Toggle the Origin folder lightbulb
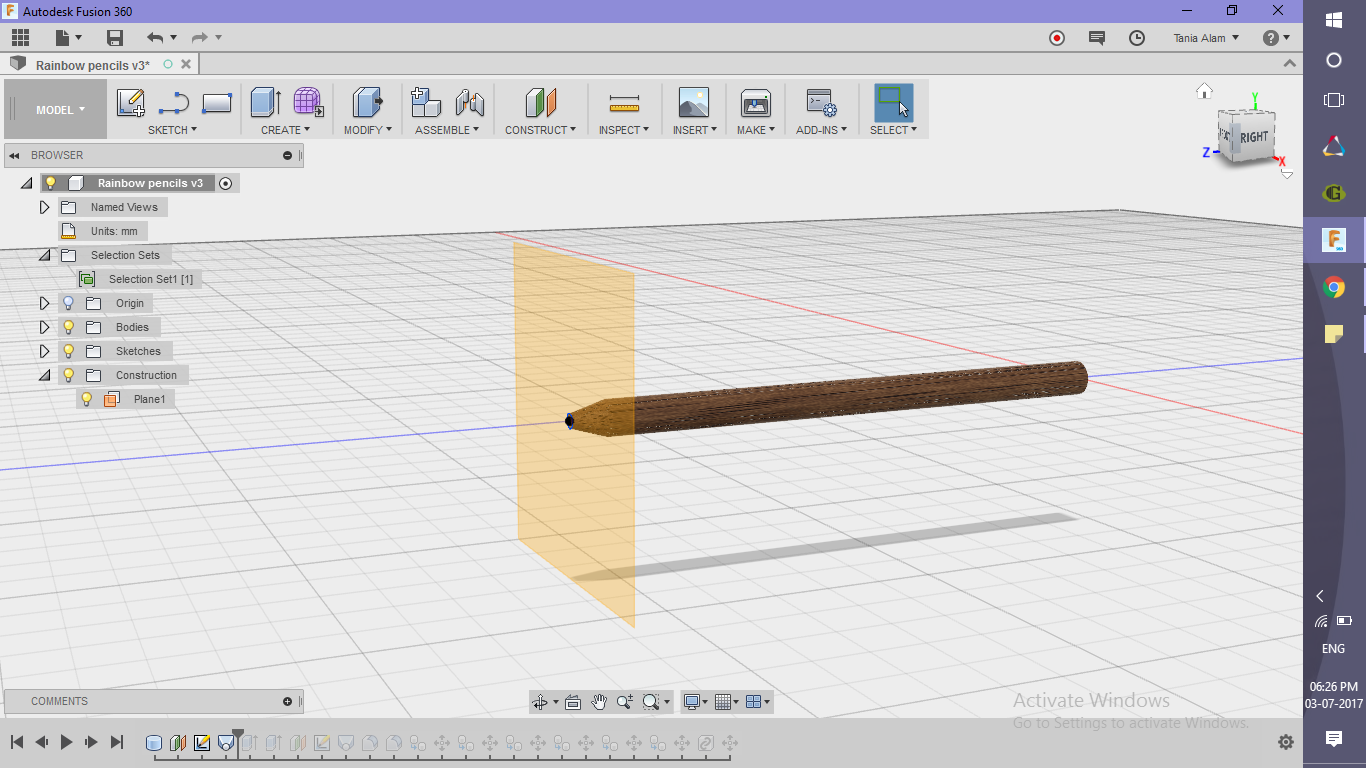 coord(69,303)
